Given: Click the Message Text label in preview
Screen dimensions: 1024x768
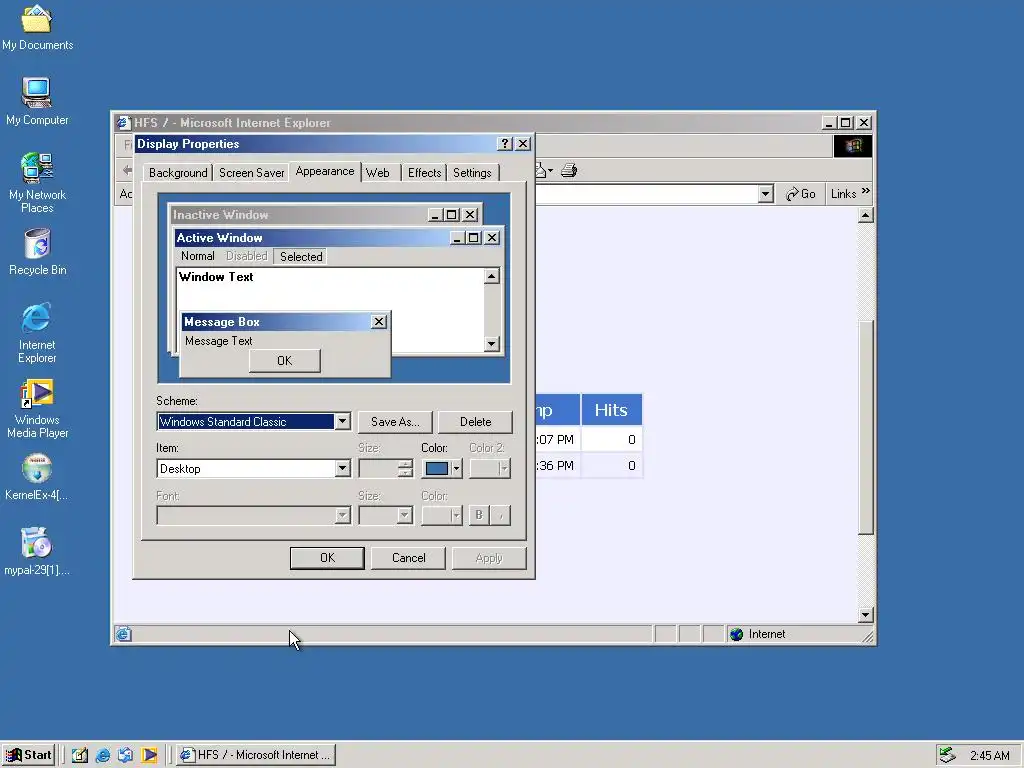Looking at the screenshot, I should 219,341.
